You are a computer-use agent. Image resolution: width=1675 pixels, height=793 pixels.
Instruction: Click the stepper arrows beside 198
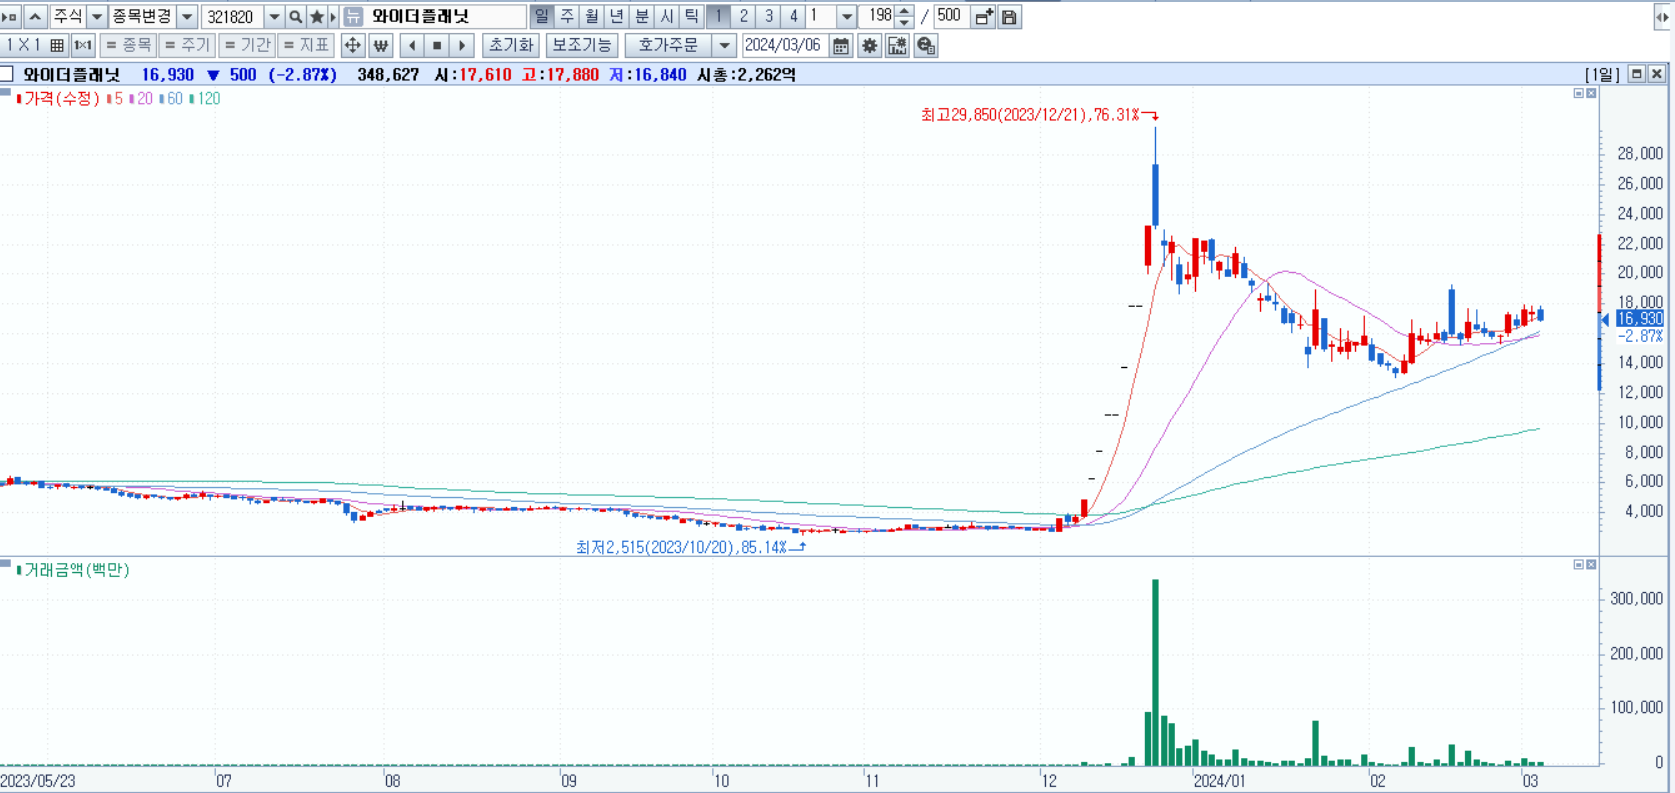click(x=905, y=17)
